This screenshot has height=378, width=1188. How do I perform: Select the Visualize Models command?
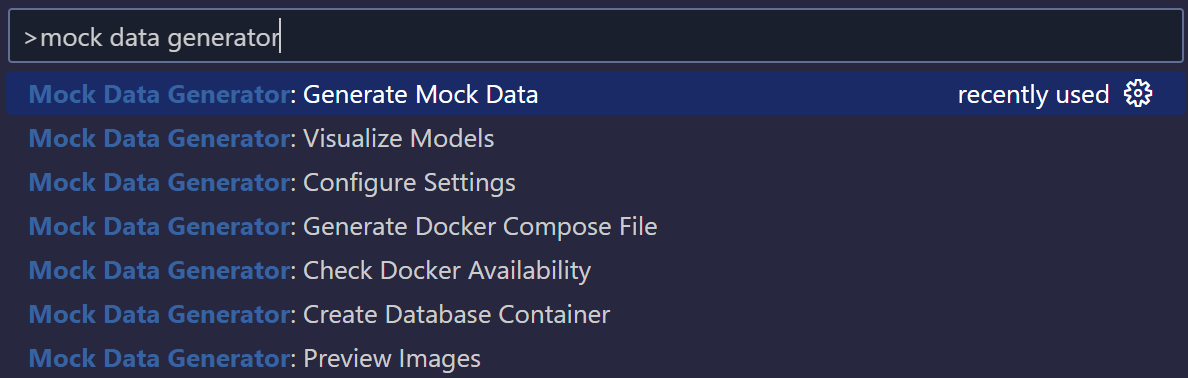pos(596,138)
